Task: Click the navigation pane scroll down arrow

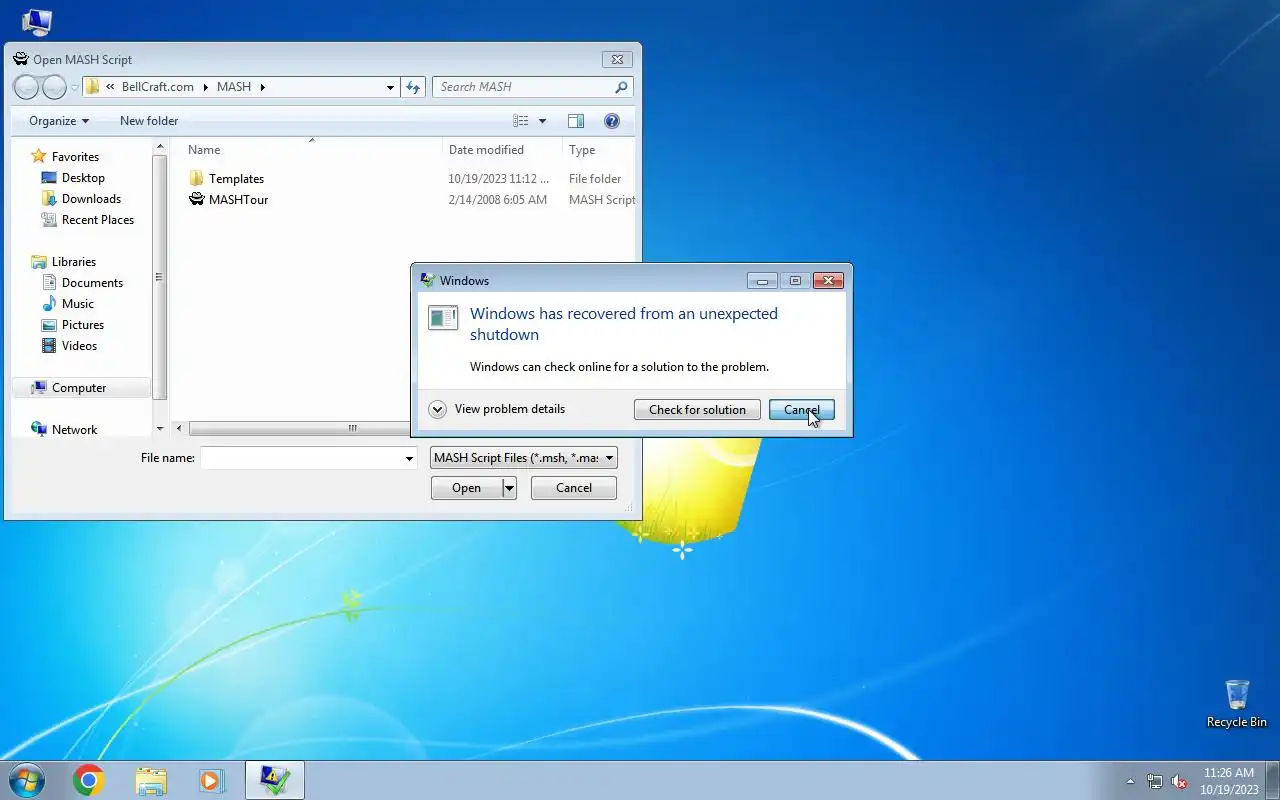Action: coord(160,429)
